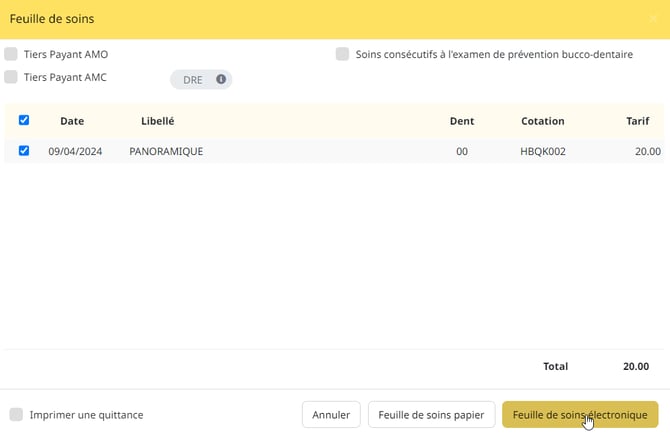Uncheck the PANORAMIQUE row checkbox
Screen dimensions: 670x438
pyautogui.click(x=24, y=151)
